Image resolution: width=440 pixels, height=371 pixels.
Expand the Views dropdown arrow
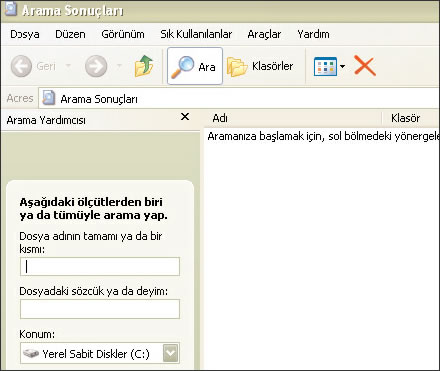[342, 66]
